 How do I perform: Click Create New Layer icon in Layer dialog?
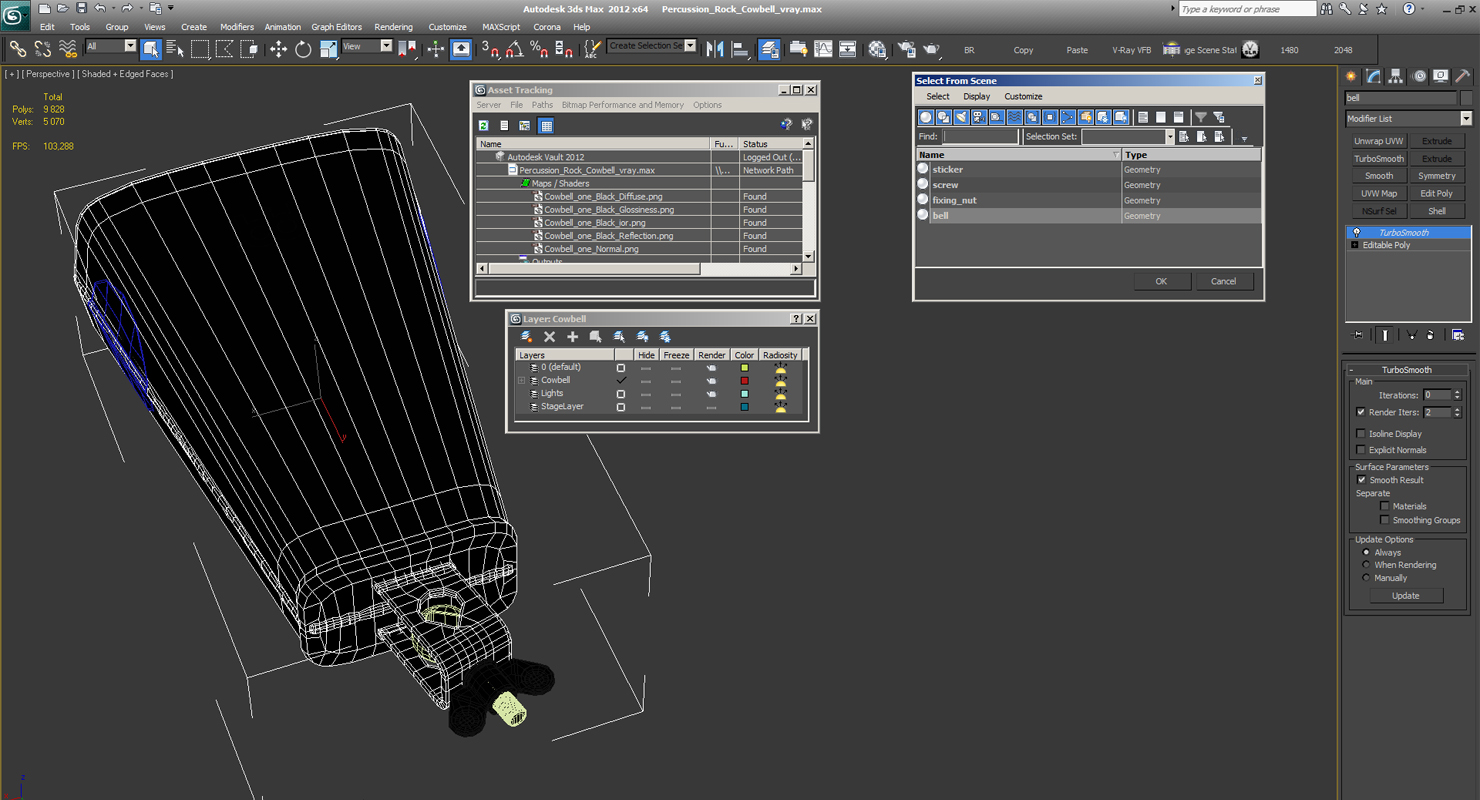coord(527,337)
